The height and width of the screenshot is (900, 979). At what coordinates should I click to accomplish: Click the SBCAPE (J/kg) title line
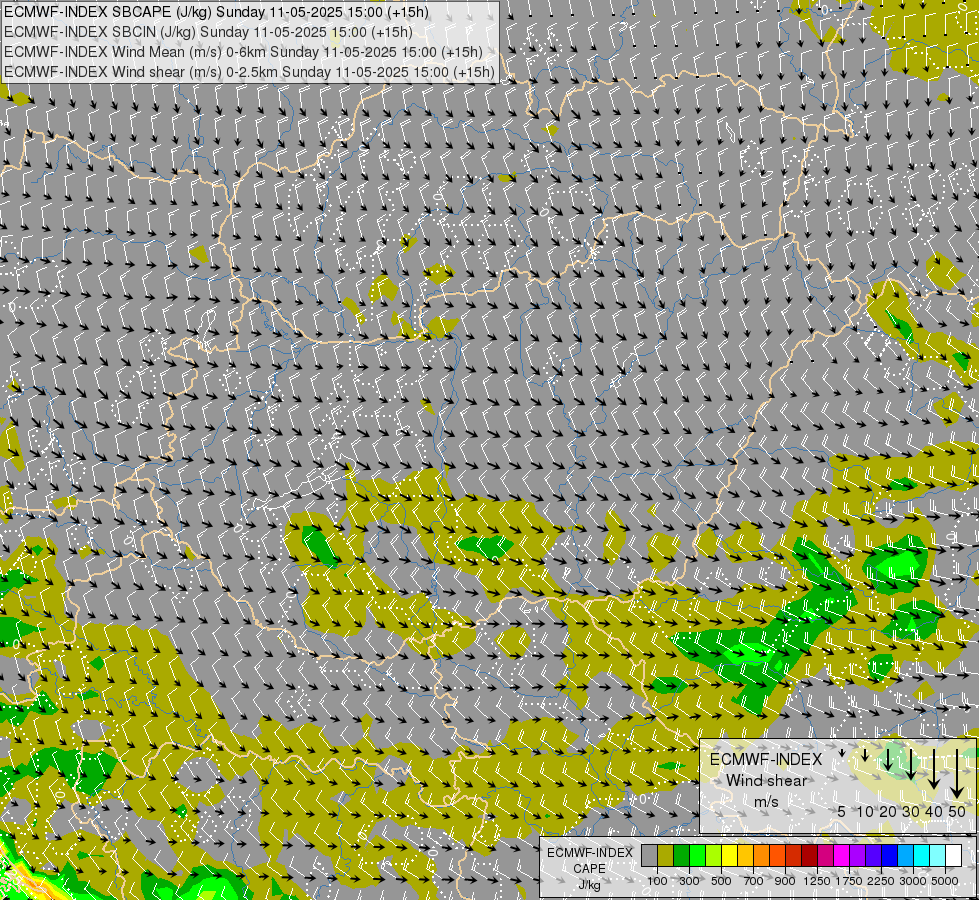pos(217,12)
